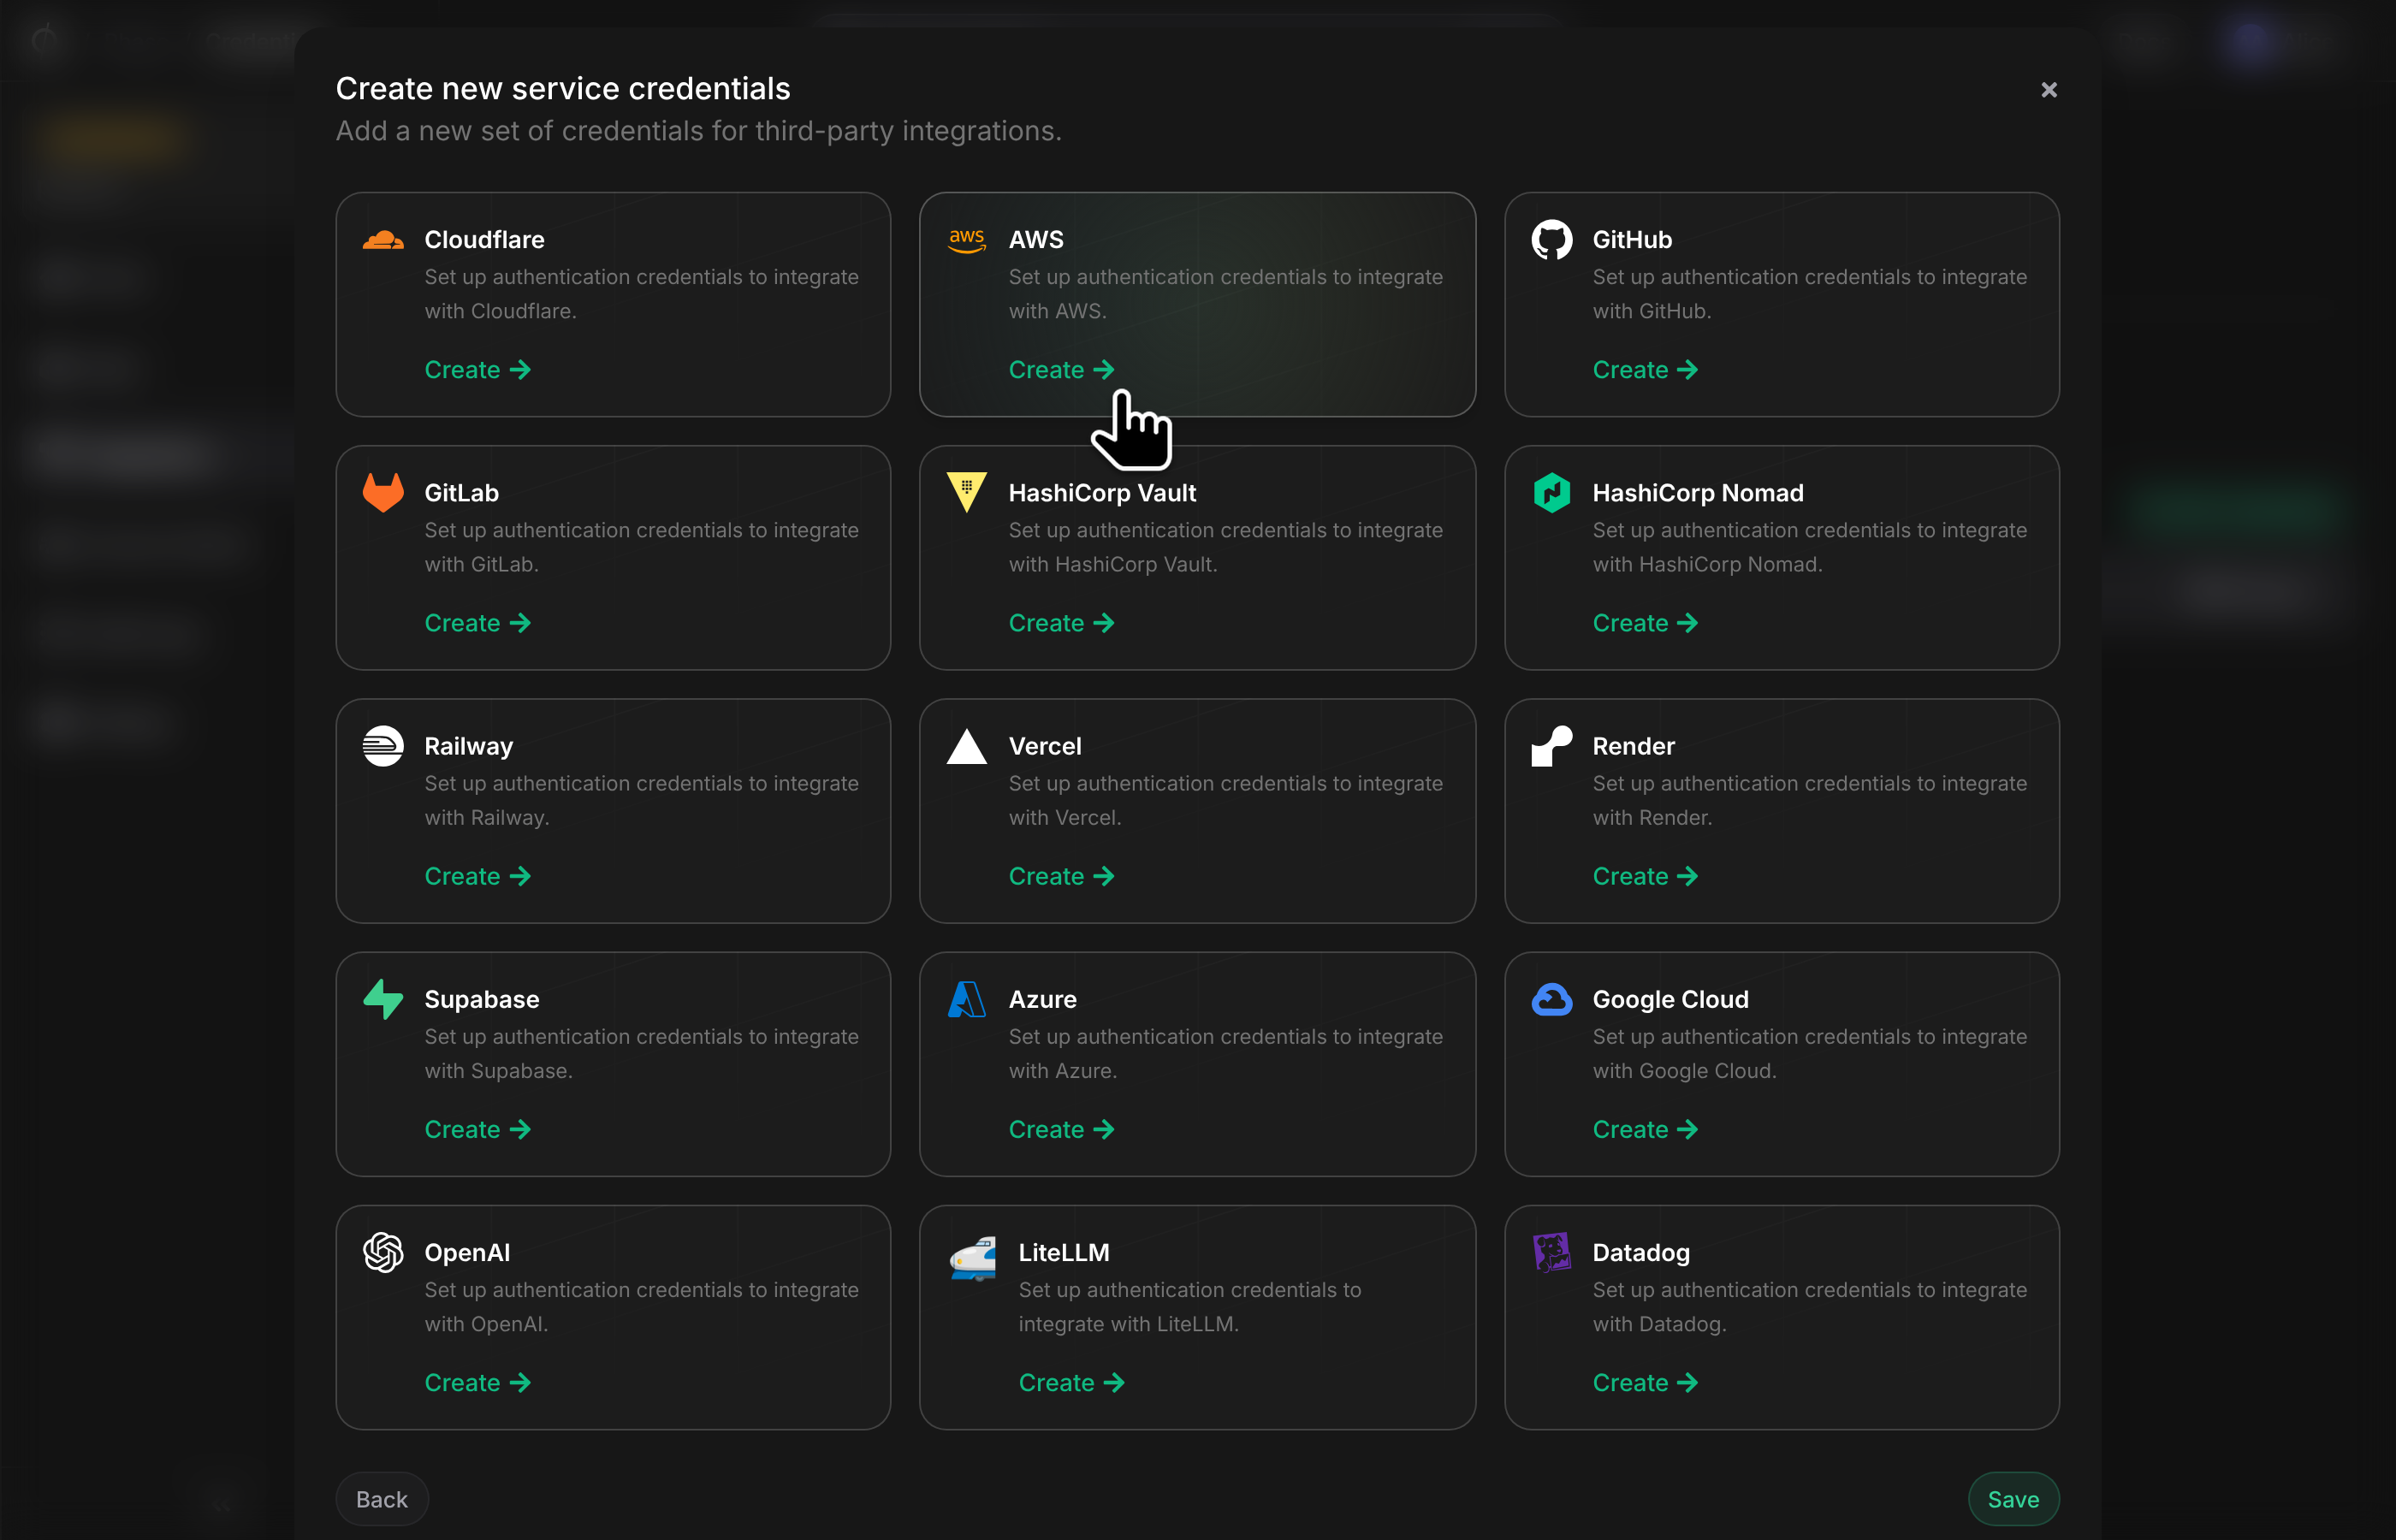Click Create link for OpenAI
2396x1540 pixels.
click(x=477, y=1382)
